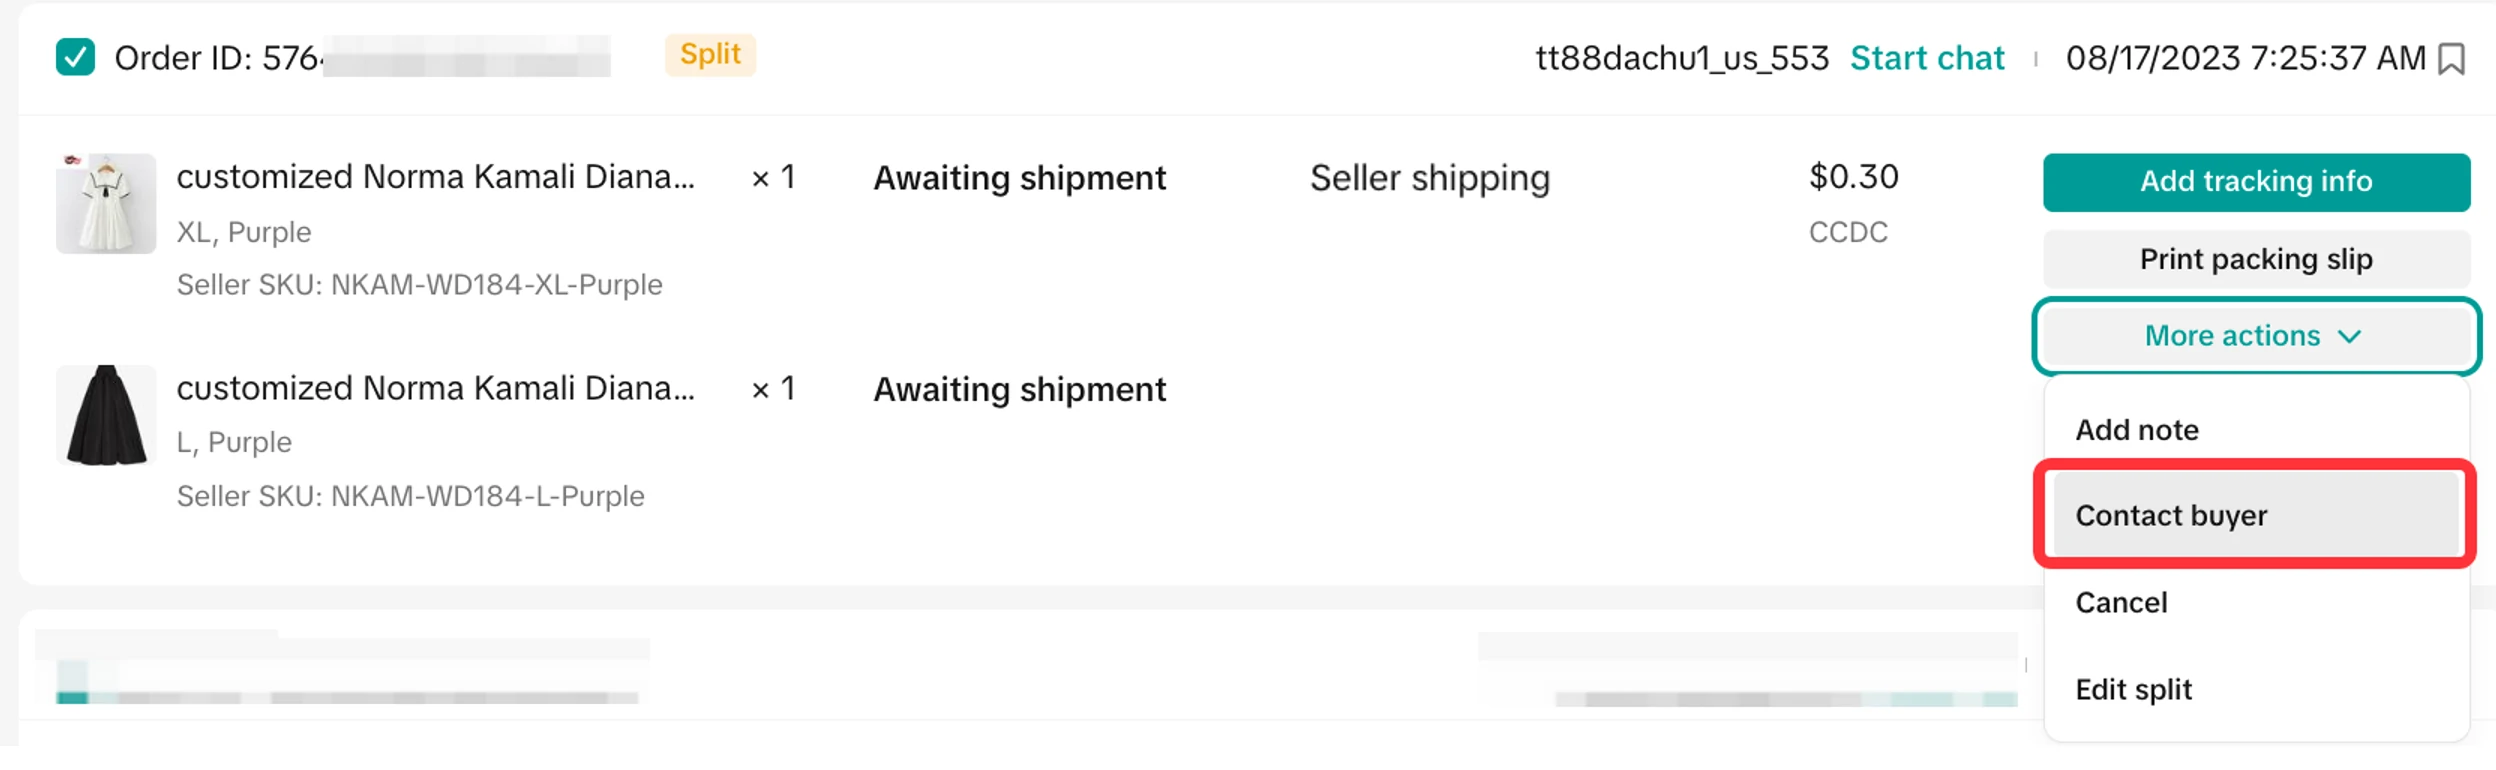Choose the Edit split option
This screenshot has width=2496, height=770.
point(2133,690)
